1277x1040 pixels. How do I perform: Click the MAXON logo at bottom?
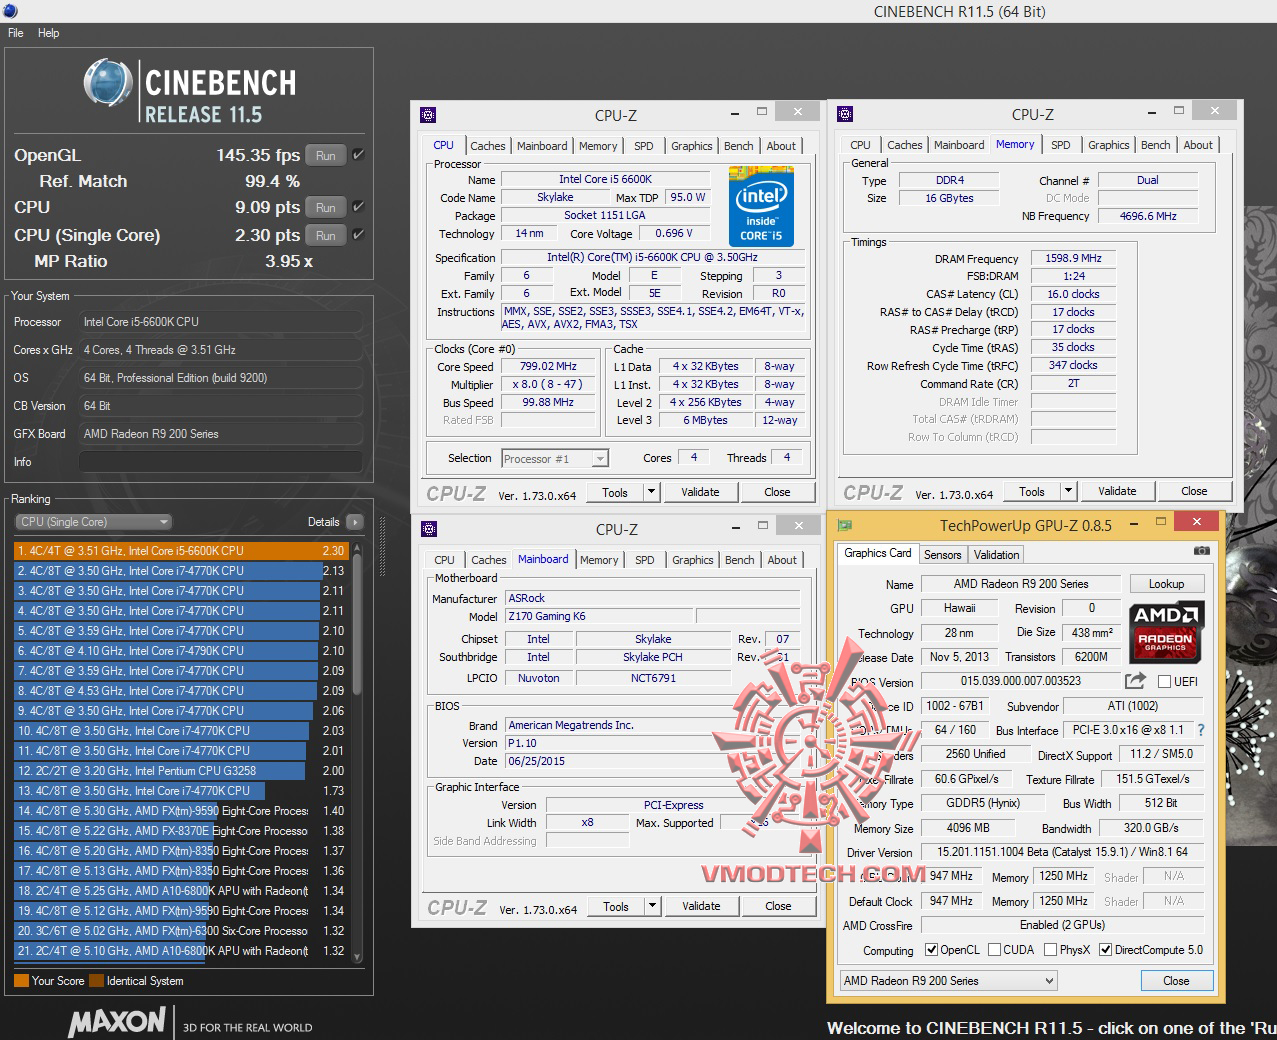pyautogui.click(x=117, y=1021)
